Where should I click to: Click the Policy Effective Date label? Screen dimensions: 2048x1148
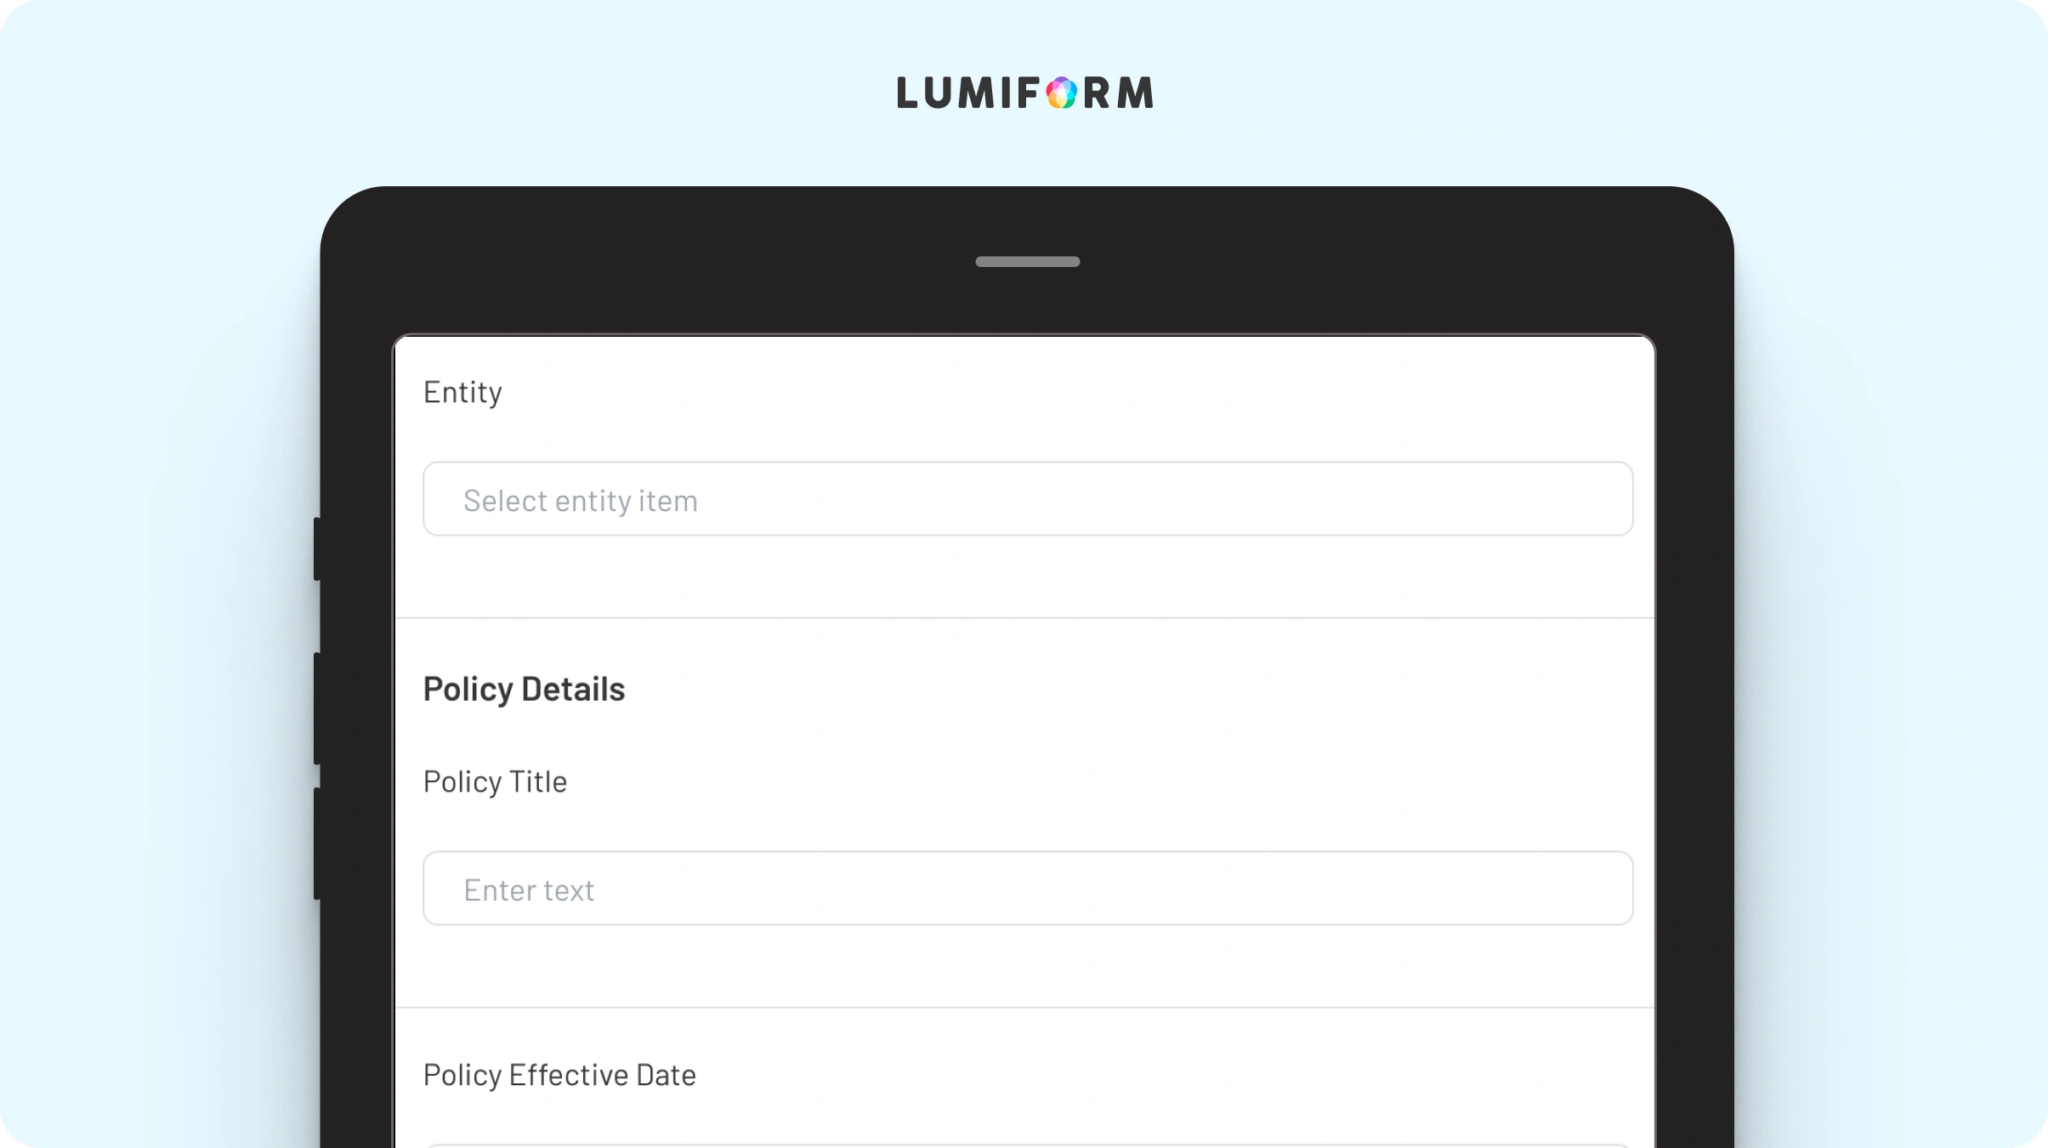point(559,1075)
